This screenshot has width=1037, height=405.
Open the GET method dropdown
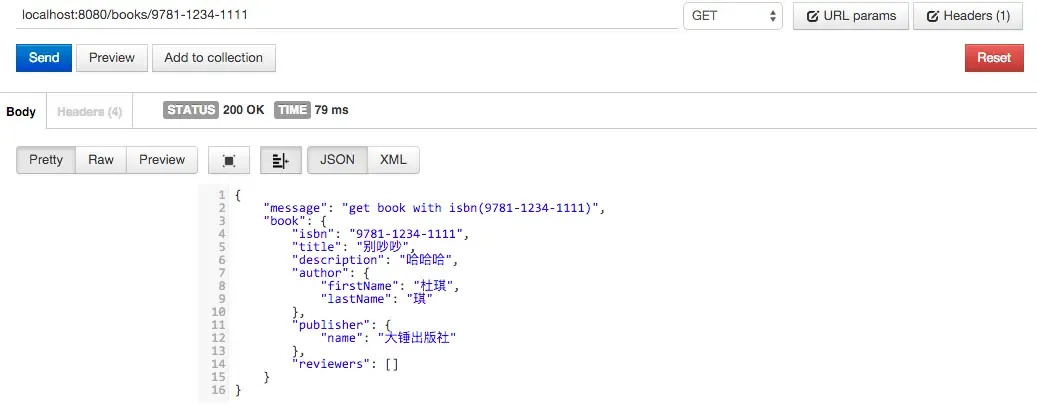[733, 16]
